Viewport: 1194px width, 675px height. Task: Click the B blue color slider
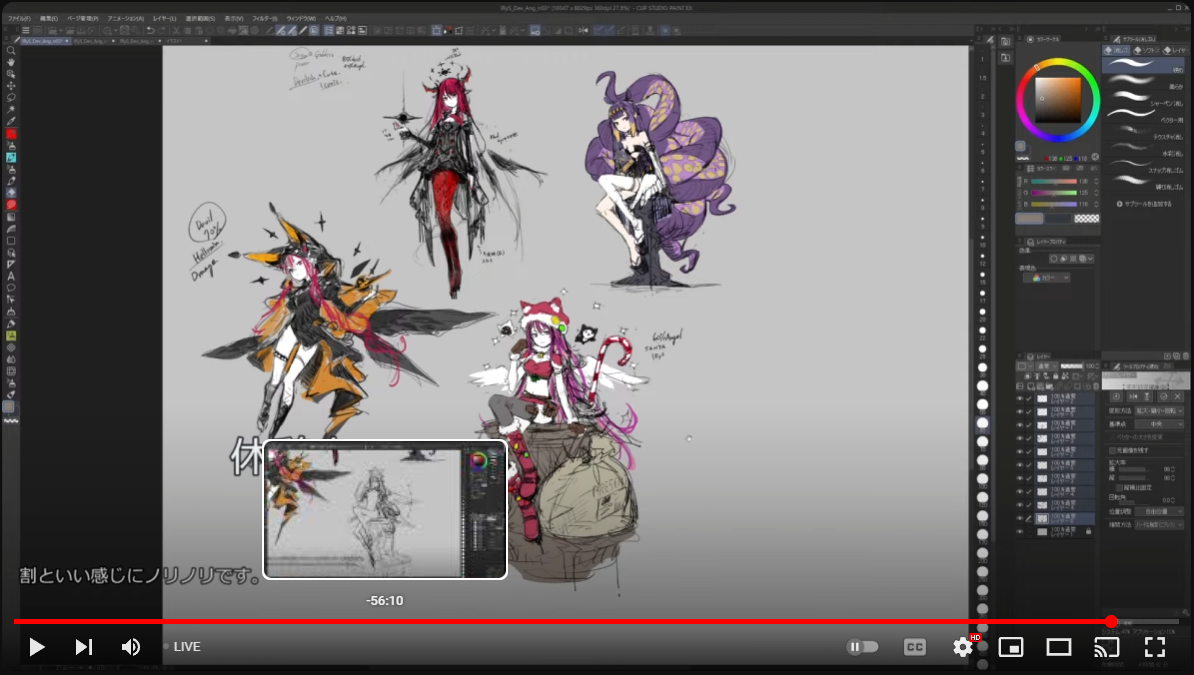[x=1054, y=204]
